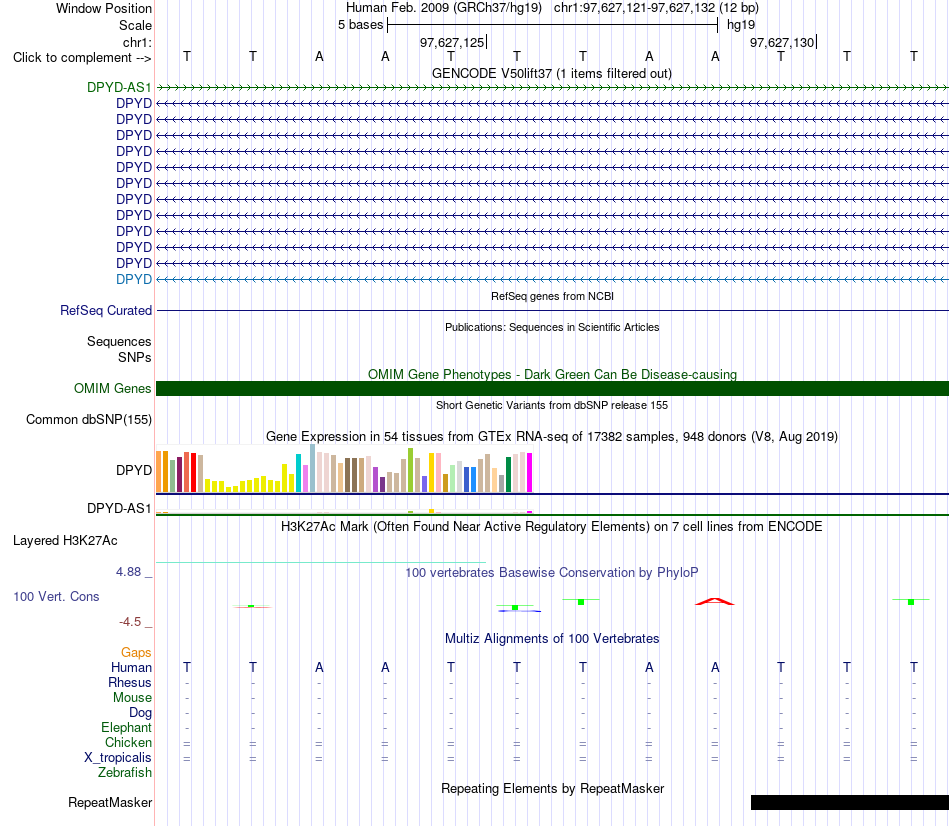Select the 97,627,125 coordinate marker

(x=452, y=42)
